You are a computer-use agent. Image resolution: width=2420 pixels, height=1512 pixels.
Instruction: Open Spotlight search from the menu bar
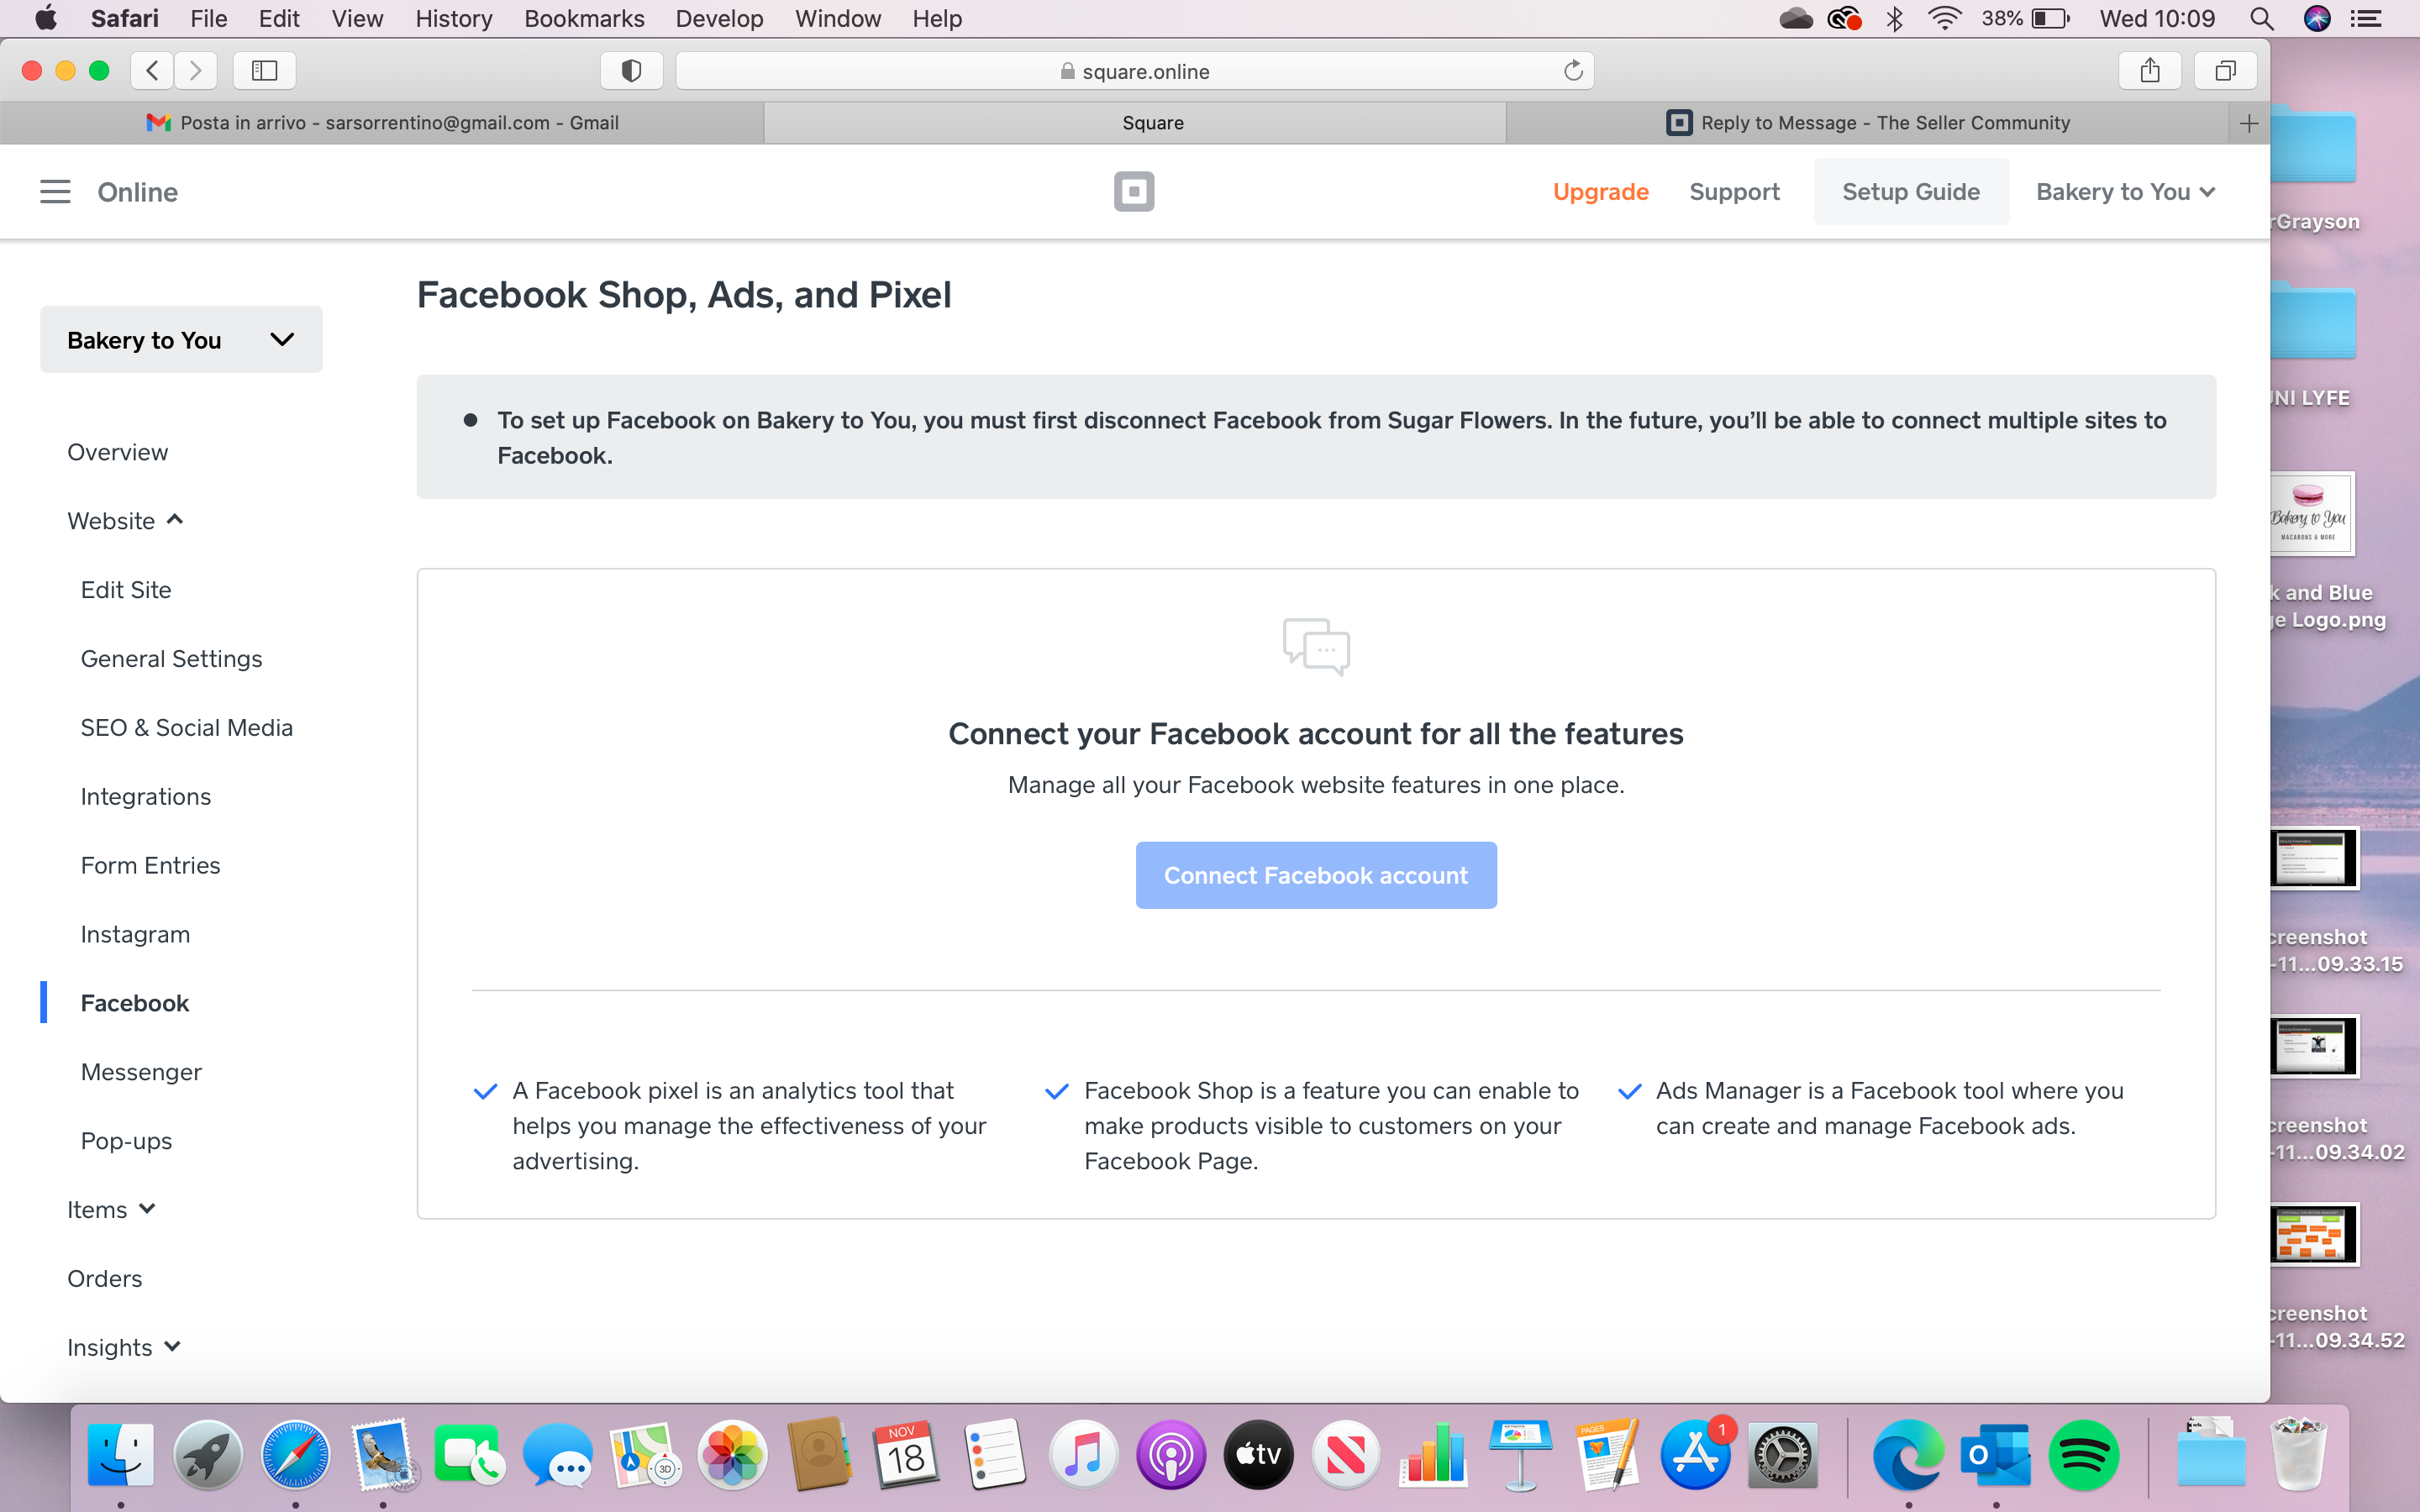pos(2263,18)
